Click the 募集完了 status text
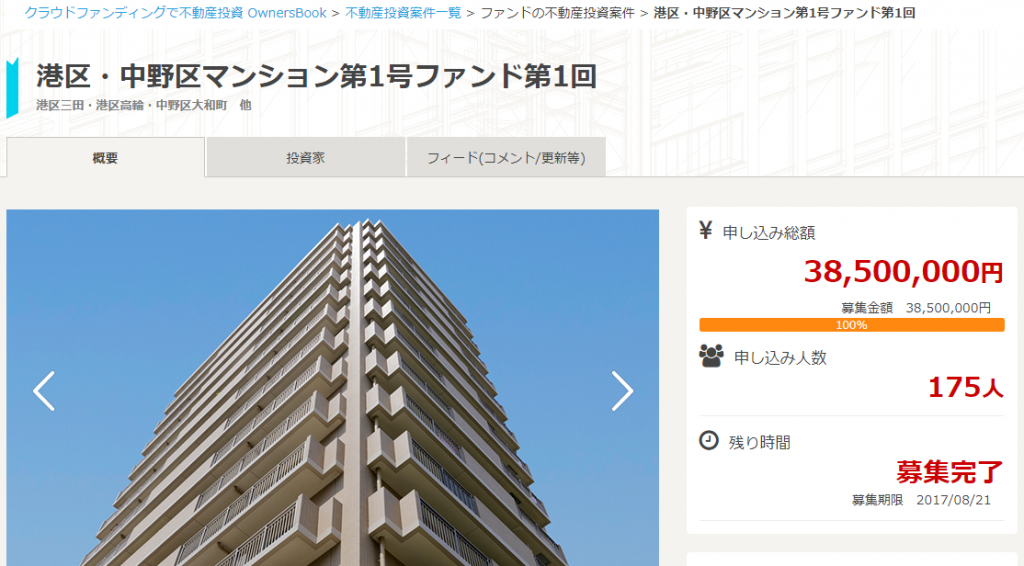Viewport: 1024px width, 566px height. click(950, 471)
